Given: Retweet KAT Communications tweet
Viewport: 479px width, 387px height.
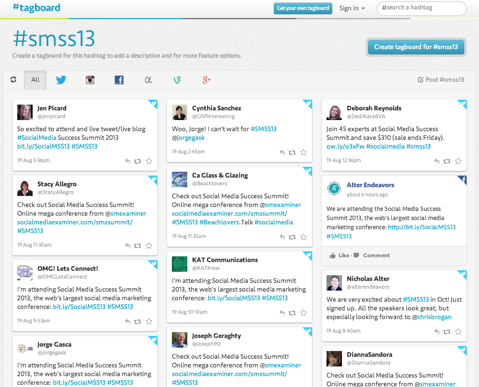Looking at the screenshot, I should click(292, 313).
